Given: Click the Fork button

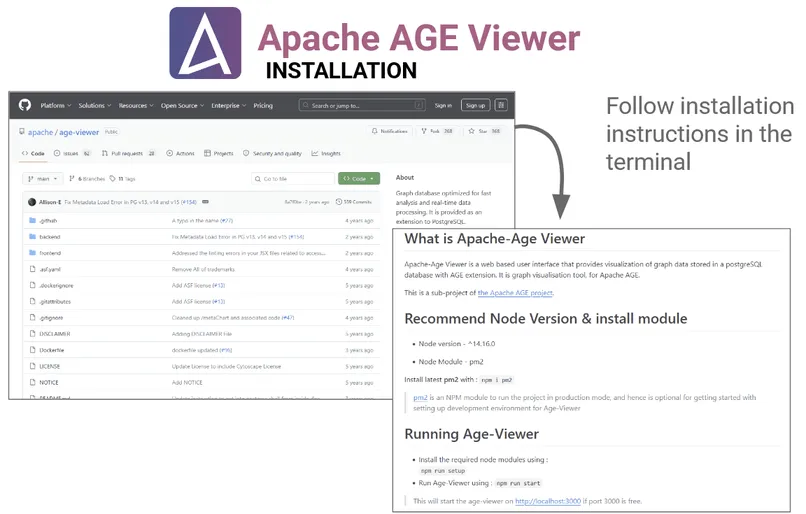Looking at the screenshot, I should point(437,131).
